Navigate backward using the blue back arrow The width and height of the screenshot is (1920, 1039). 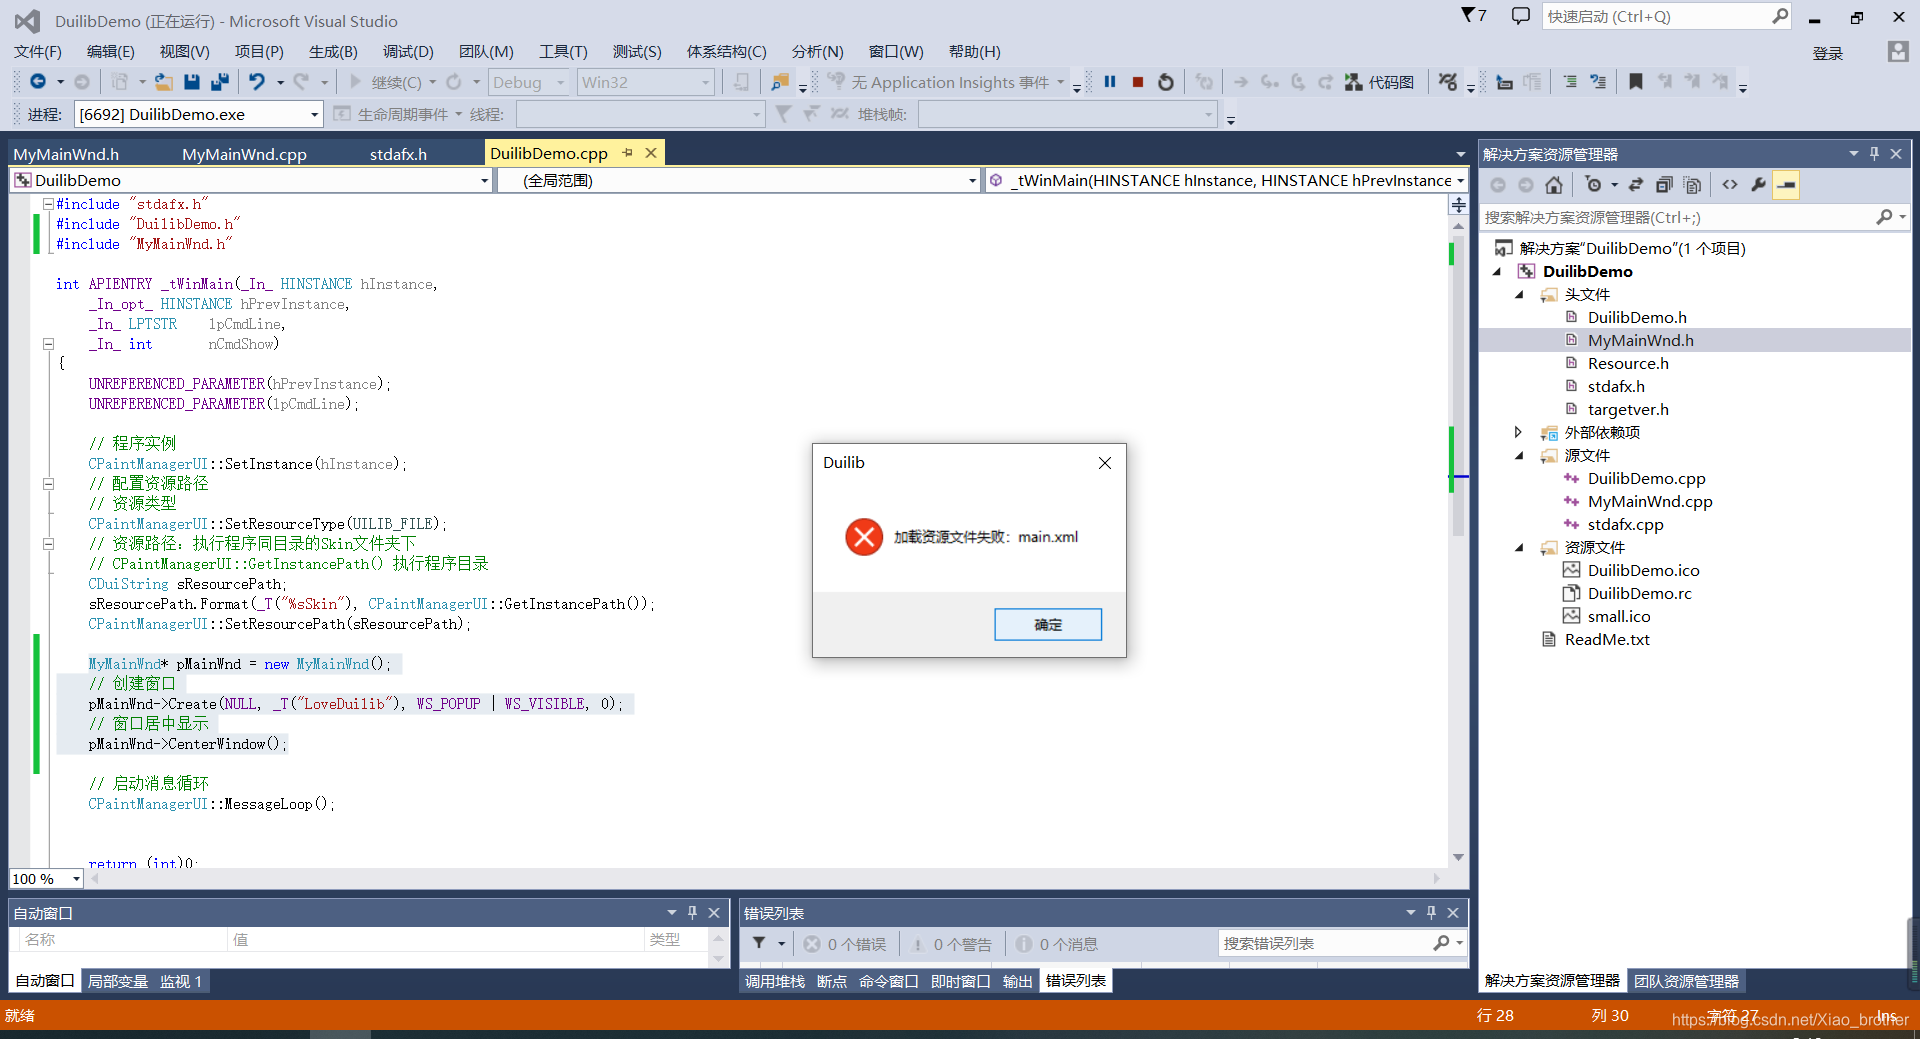click(x=38, y=82)
